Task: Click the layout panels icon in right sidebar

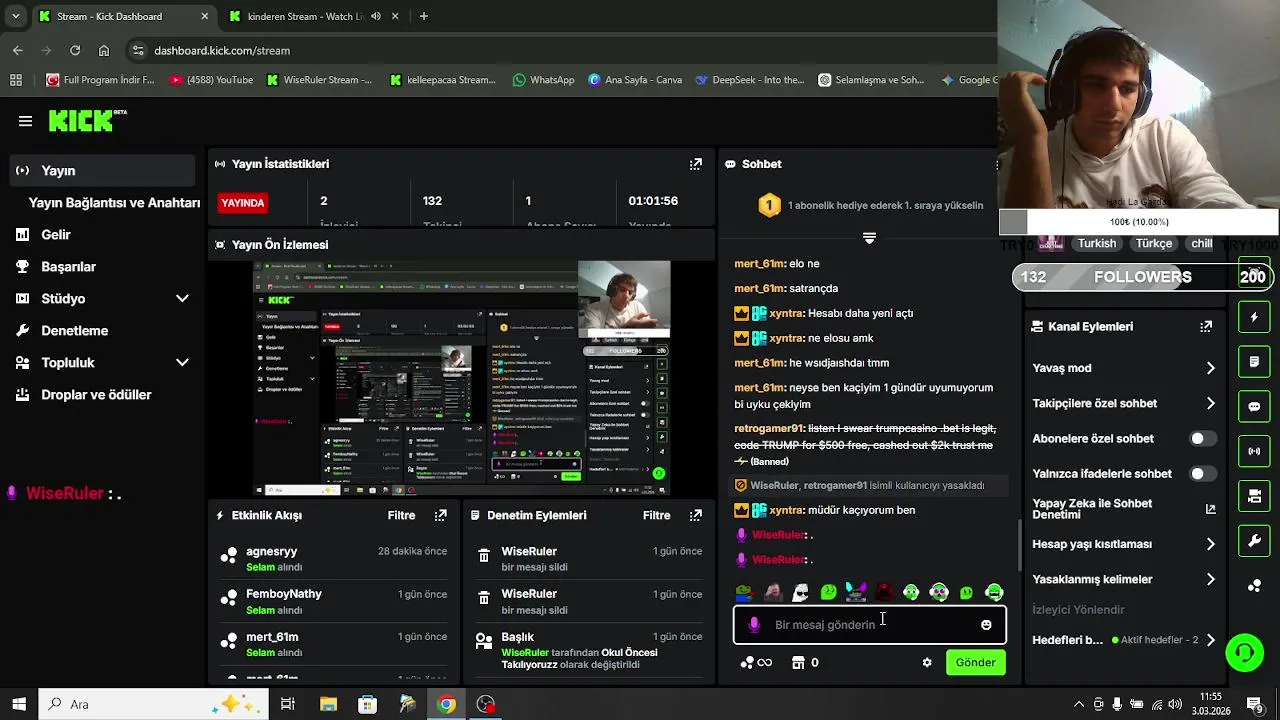Action: (x=1254, y=496)
